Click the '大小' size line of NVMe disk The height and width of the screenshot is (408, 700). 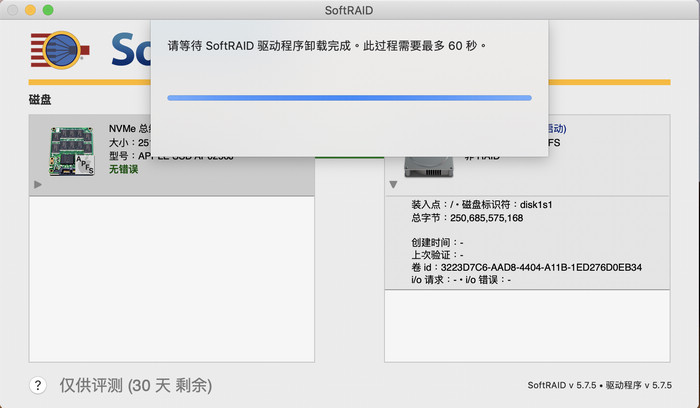(129, 142)
